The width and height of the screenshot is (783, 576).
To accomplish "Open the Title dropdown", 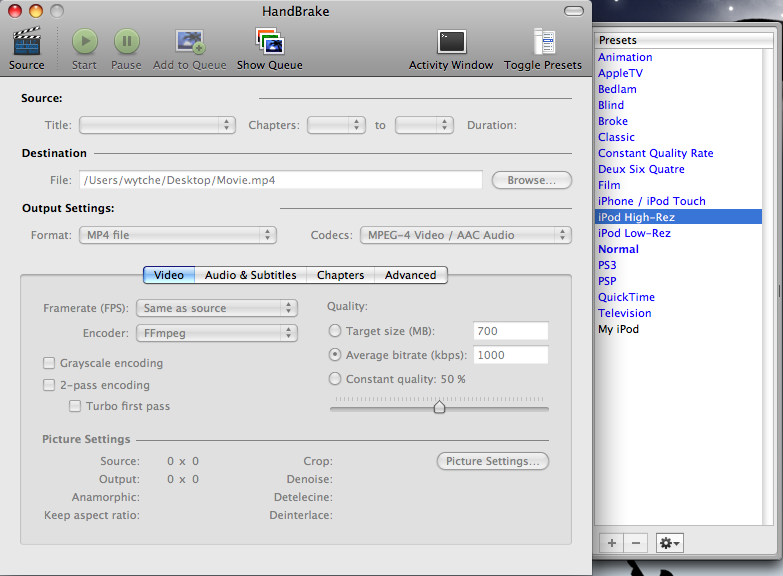I will coord(157,125).
